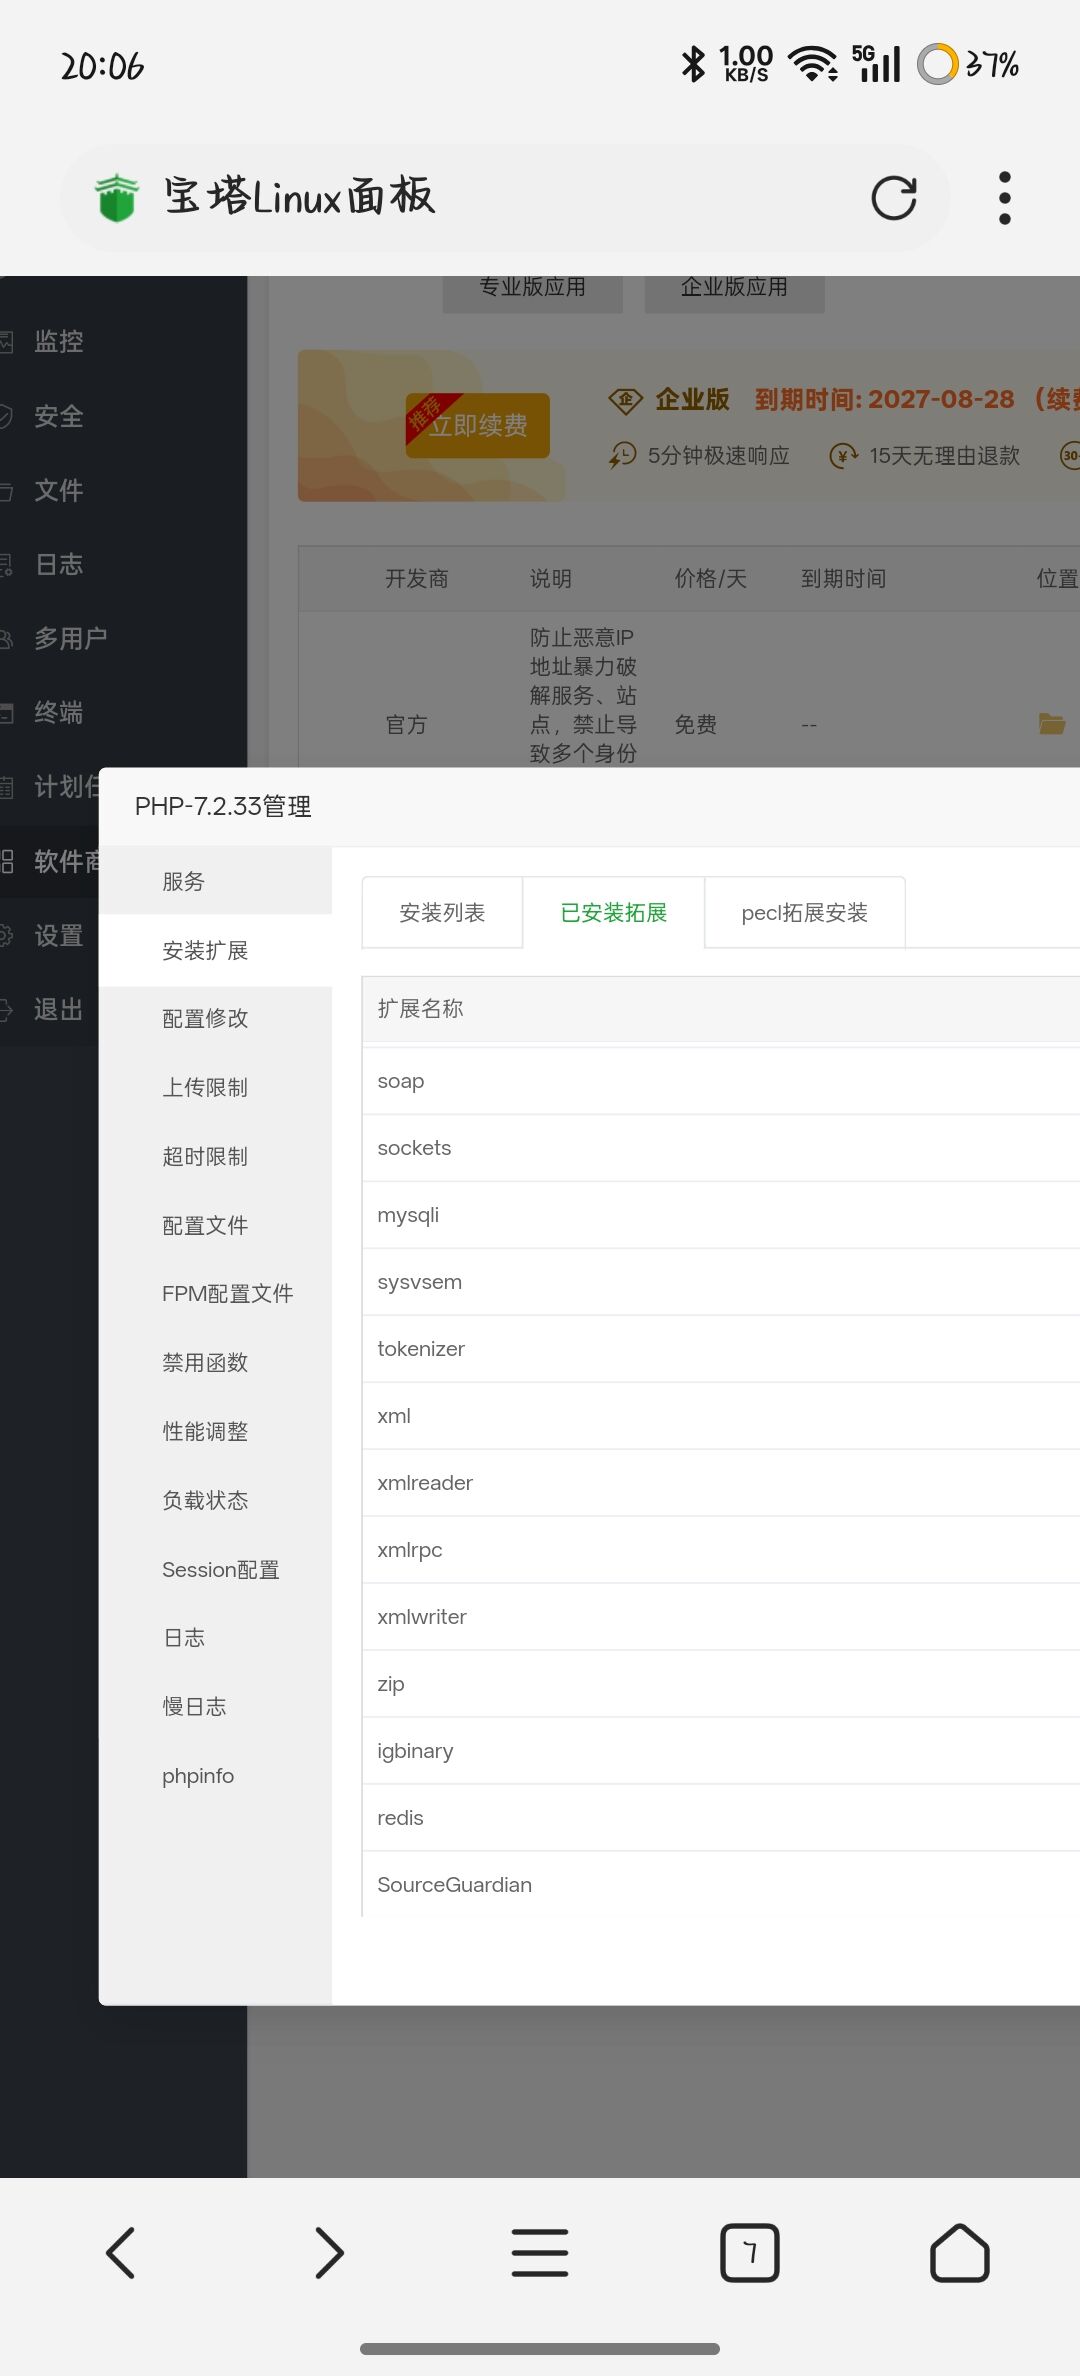Screen dimensions: 1080x2376
Task: Open the browser hamburger menu
Action: pos(540,2252)
